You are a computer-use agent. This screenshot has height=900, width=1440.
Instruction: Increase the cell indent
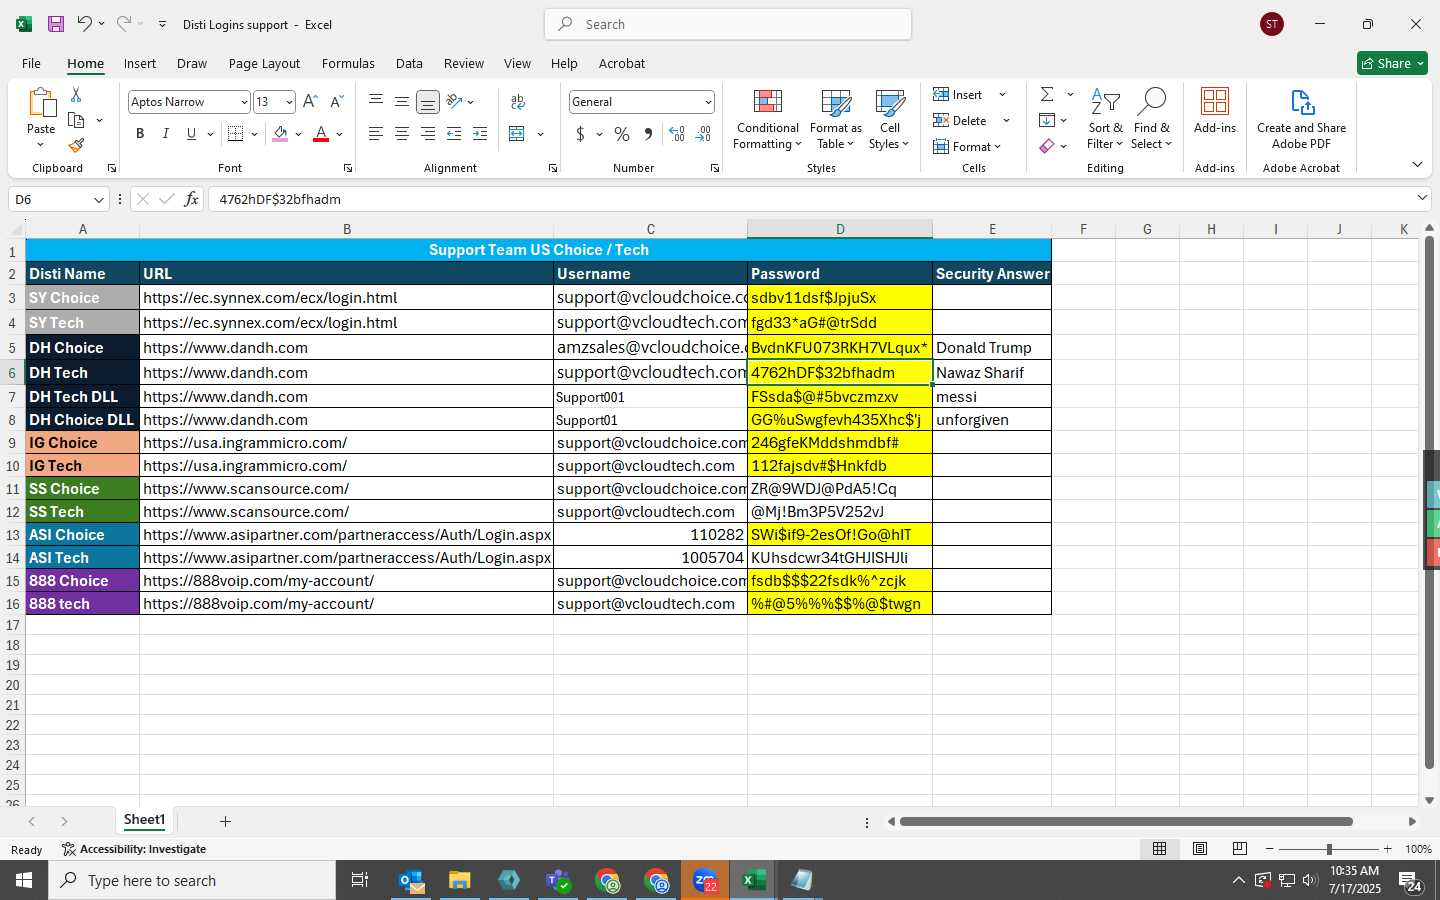click(480, 134)
